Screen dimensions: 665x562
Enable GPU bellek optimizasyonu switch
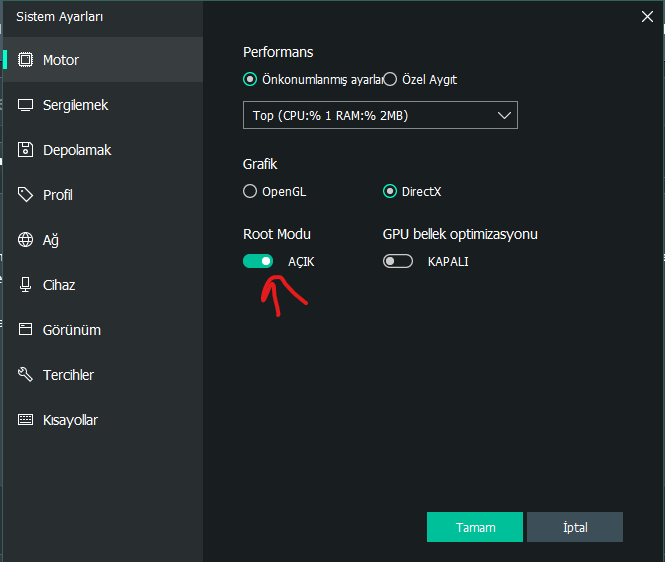(398, 261)
